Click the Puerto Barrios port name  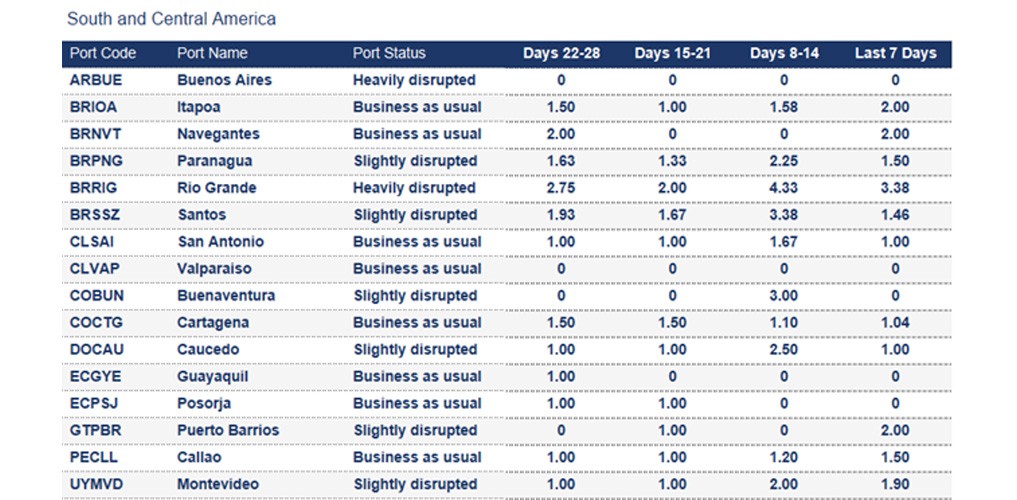click(228, 430)
